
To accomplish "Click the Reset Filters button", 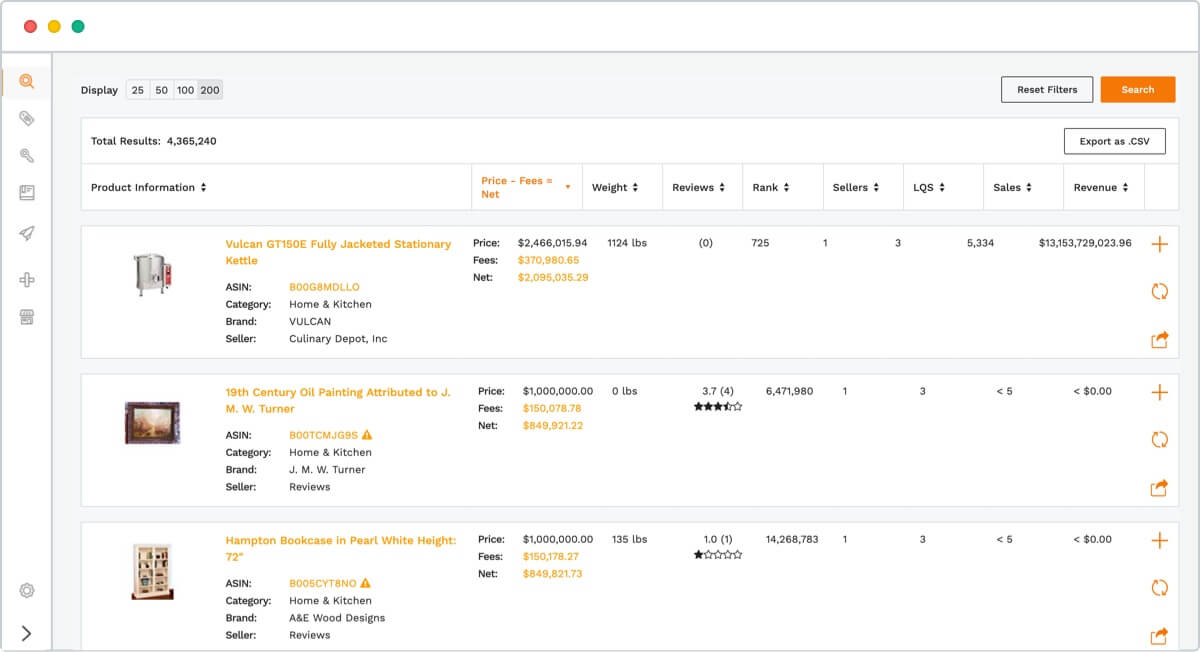I will click(1047, 90).
